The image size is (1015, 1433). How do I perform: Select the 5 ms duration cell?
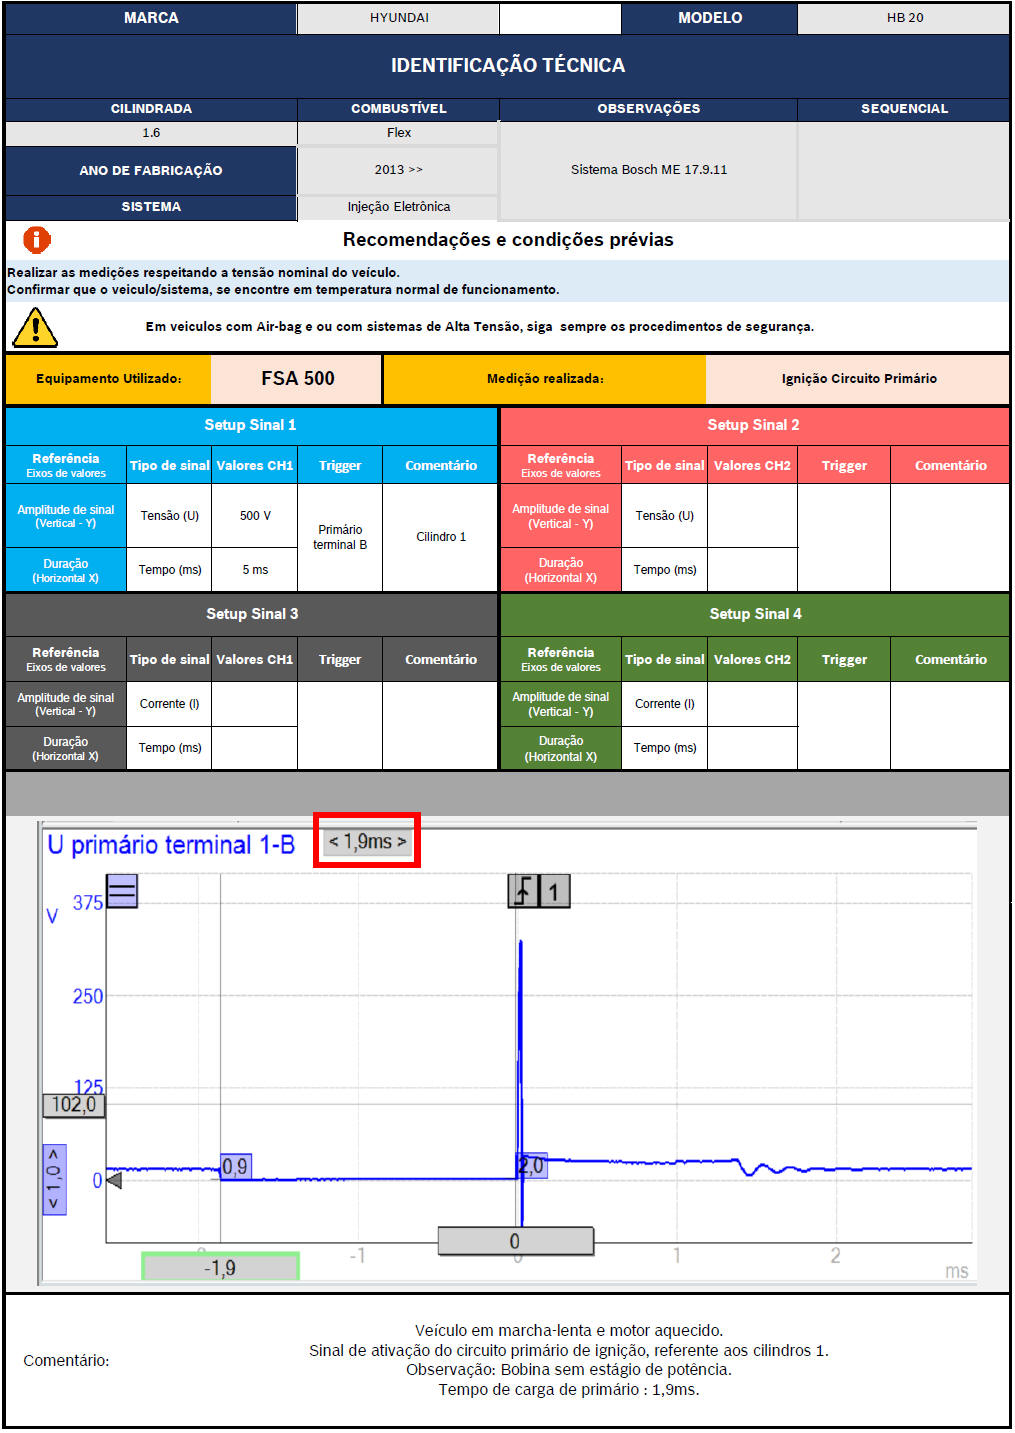255,570
